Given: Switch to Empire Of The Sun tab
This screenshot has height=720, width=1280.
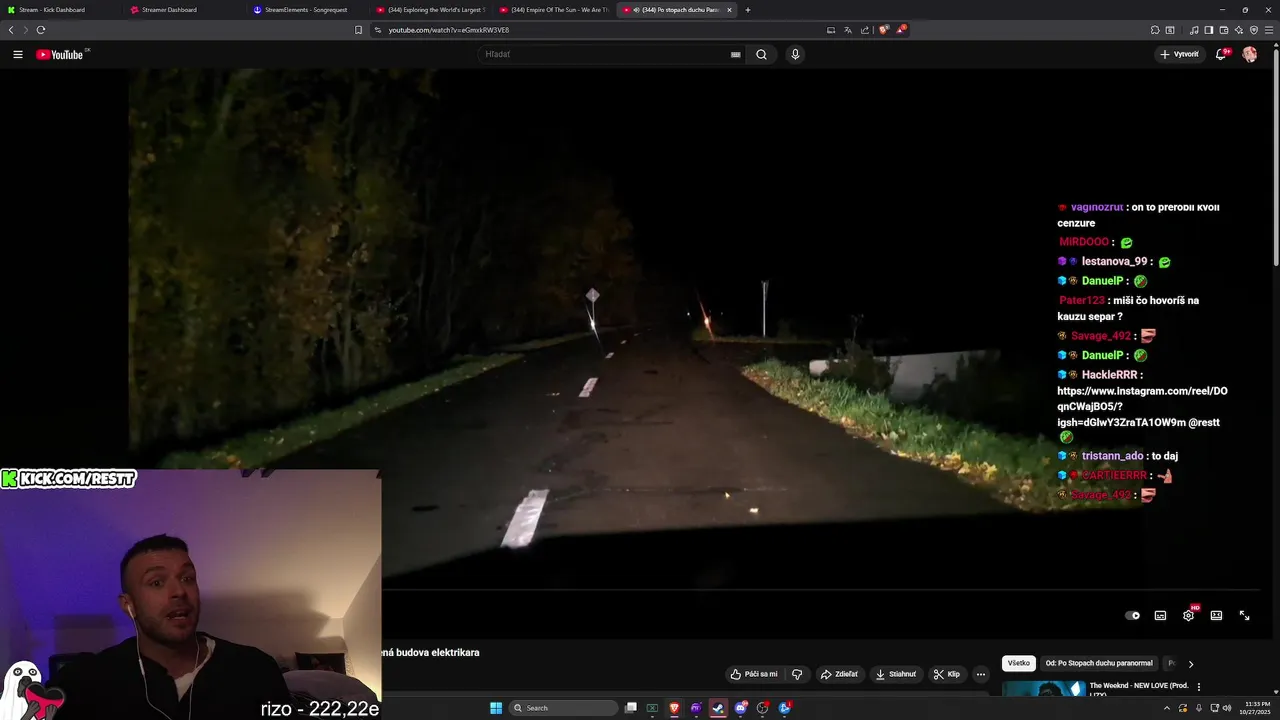Looking at the screenshot, I should [553, 10].
